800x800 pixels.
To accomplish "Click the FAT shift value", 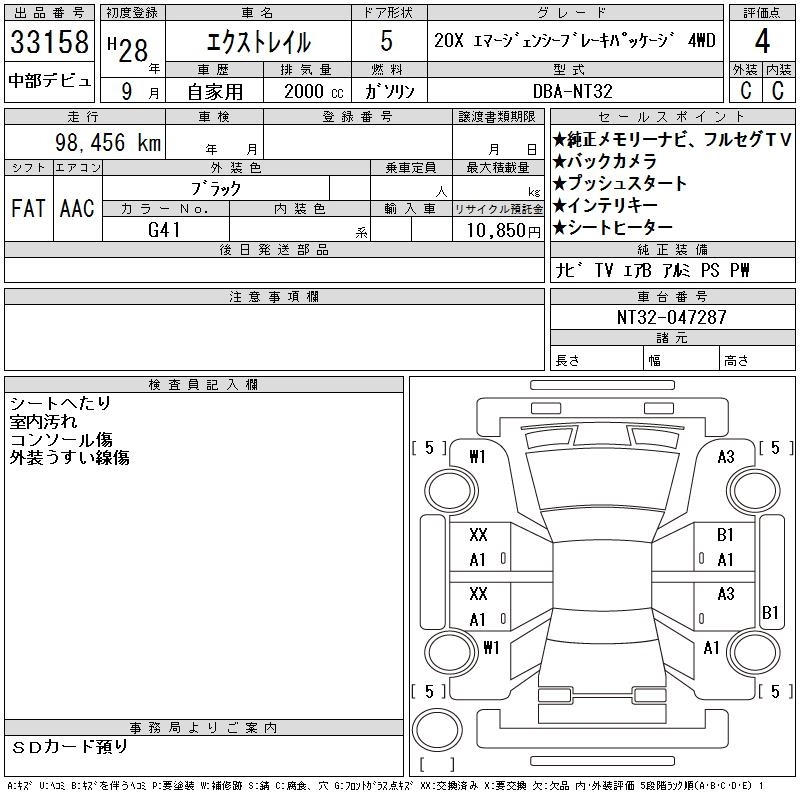I will point(28,209).
